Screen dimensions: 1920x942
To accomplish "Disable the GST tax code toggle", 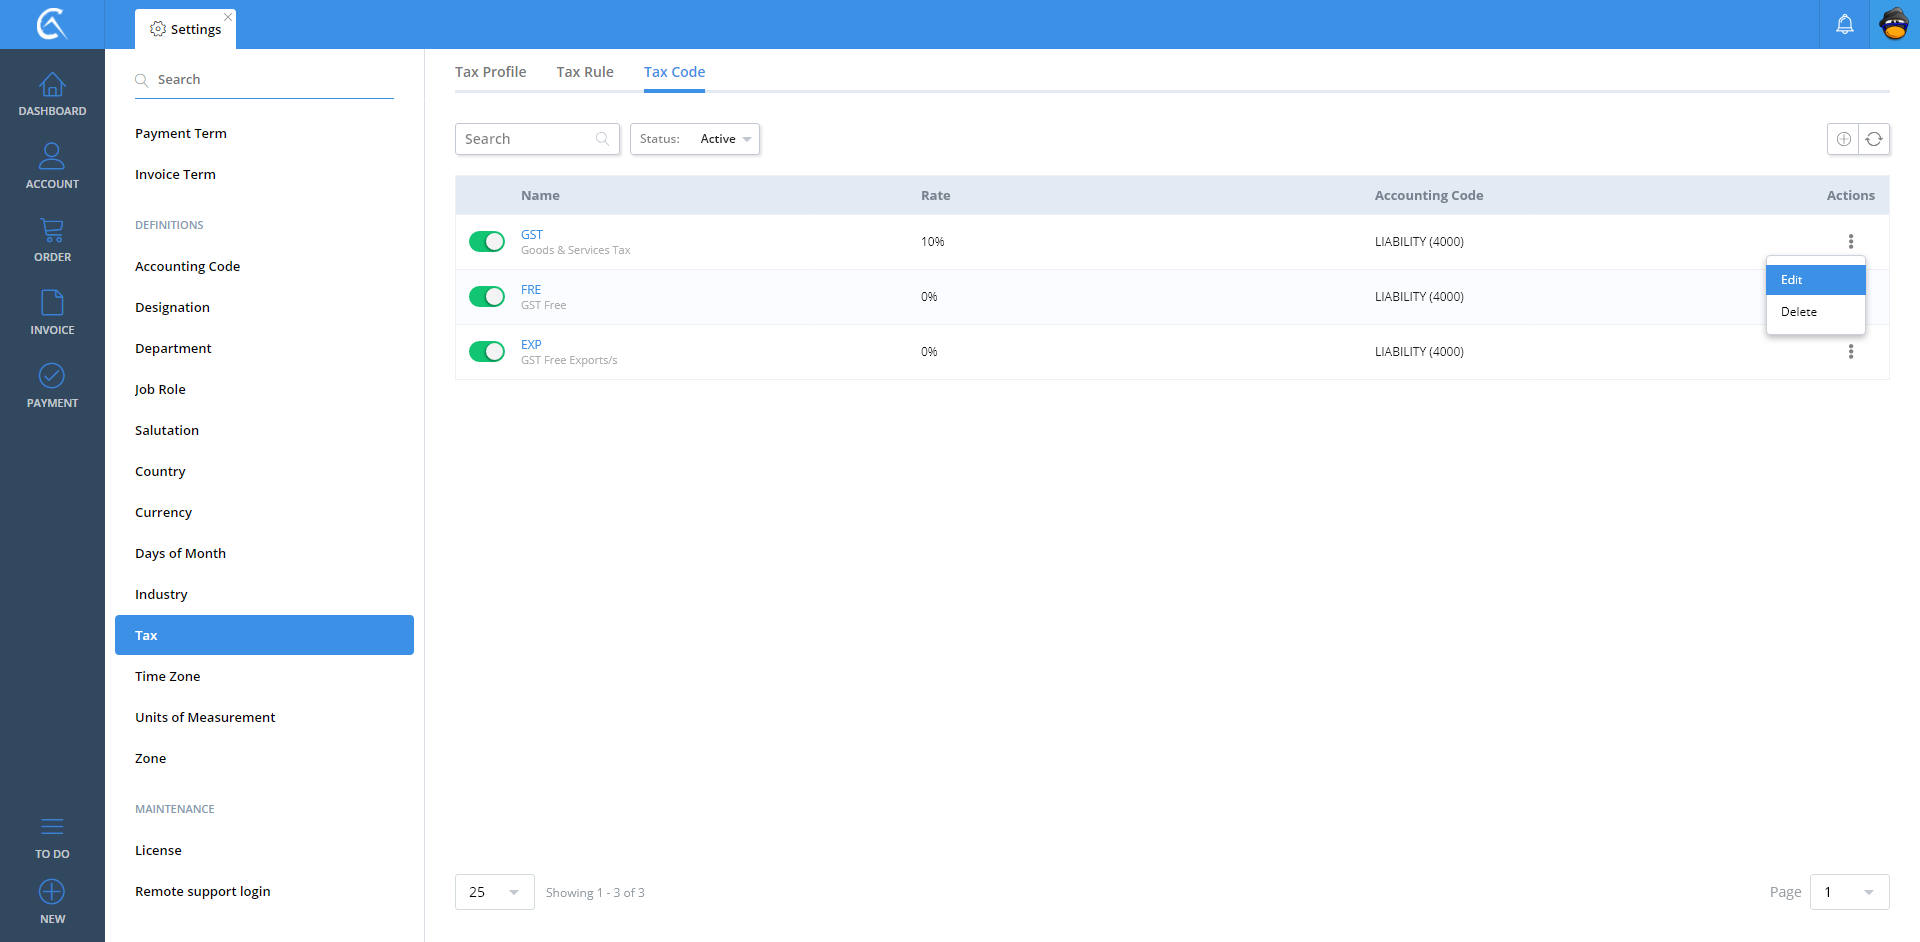I will click(x=487, y=242).
